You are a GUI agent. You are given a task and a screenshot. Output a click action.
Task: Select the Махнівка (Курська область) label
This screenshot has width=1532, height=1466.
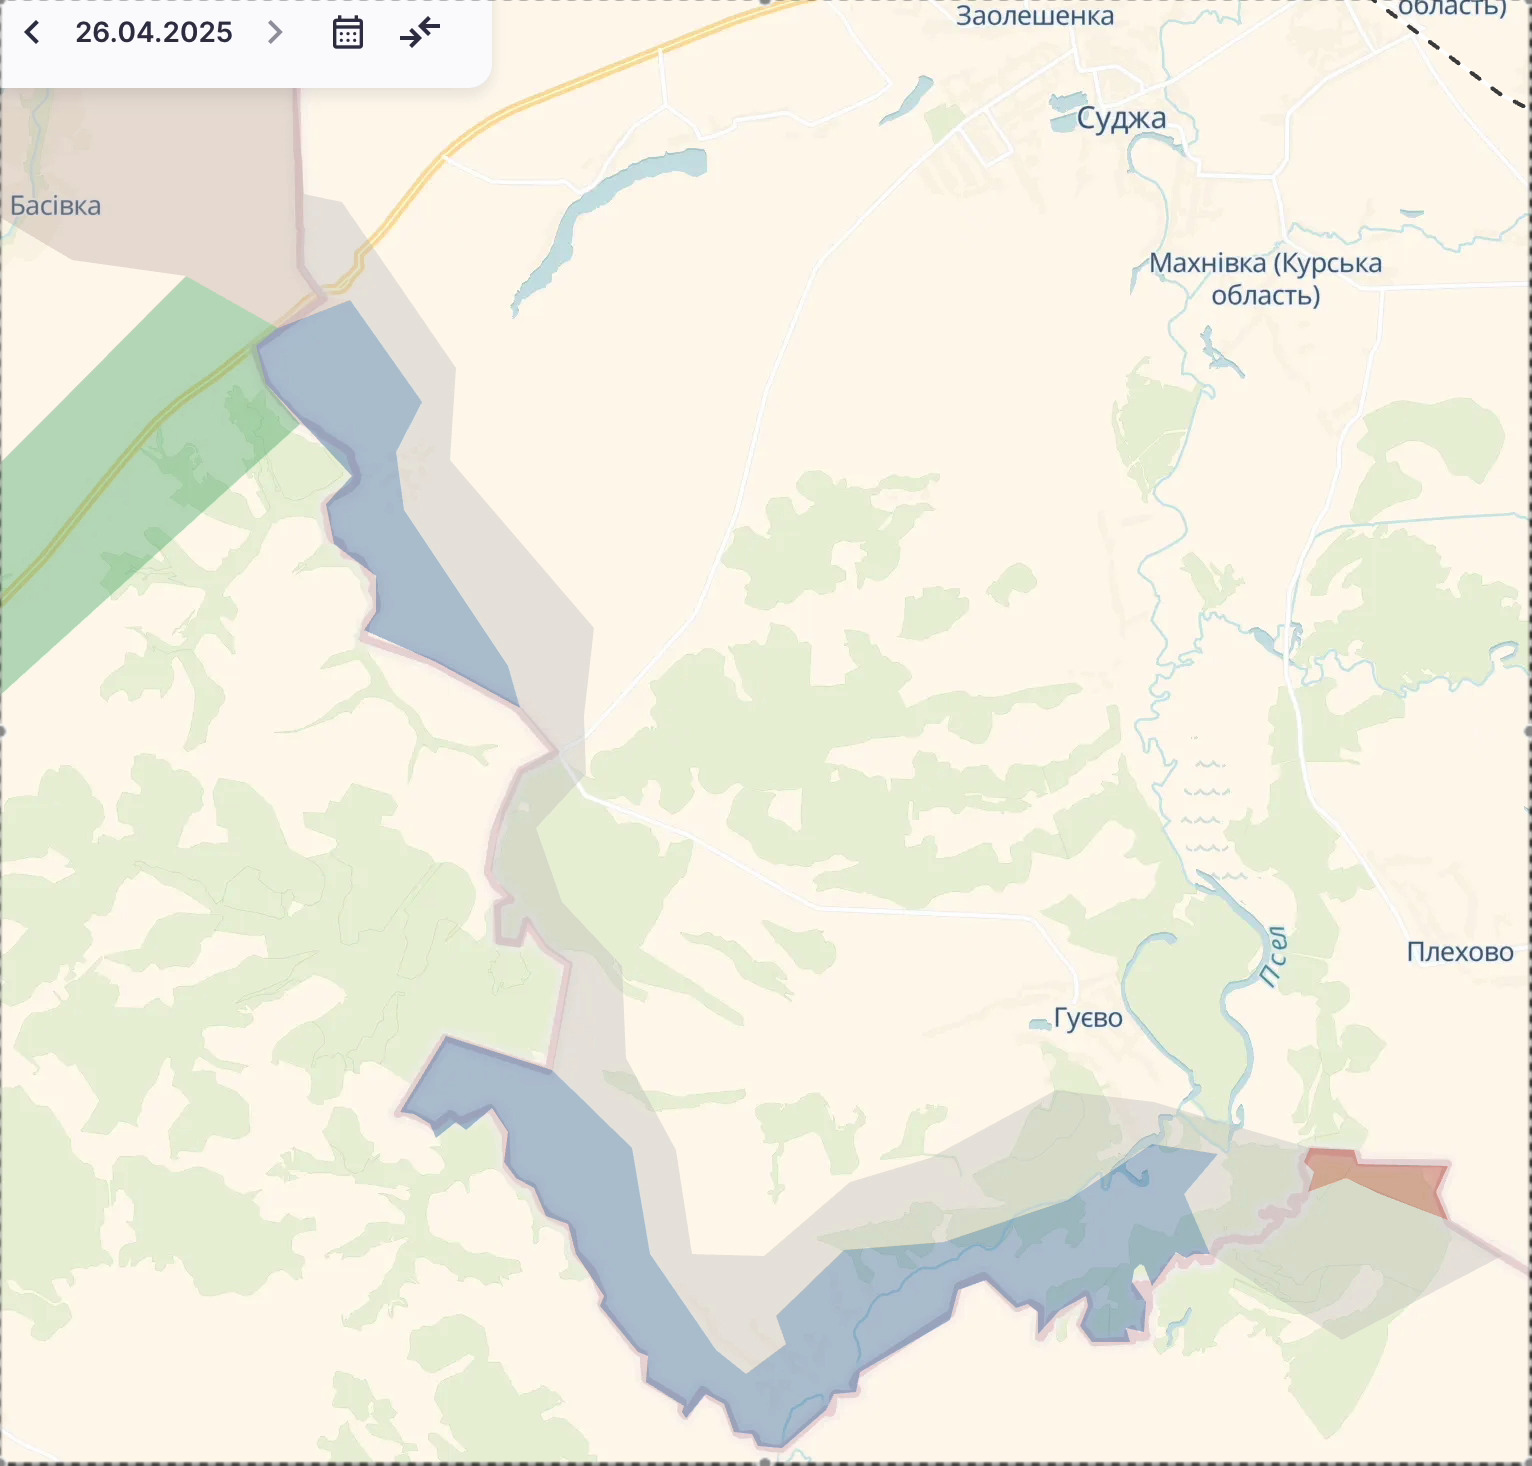tap(1265, 279)
